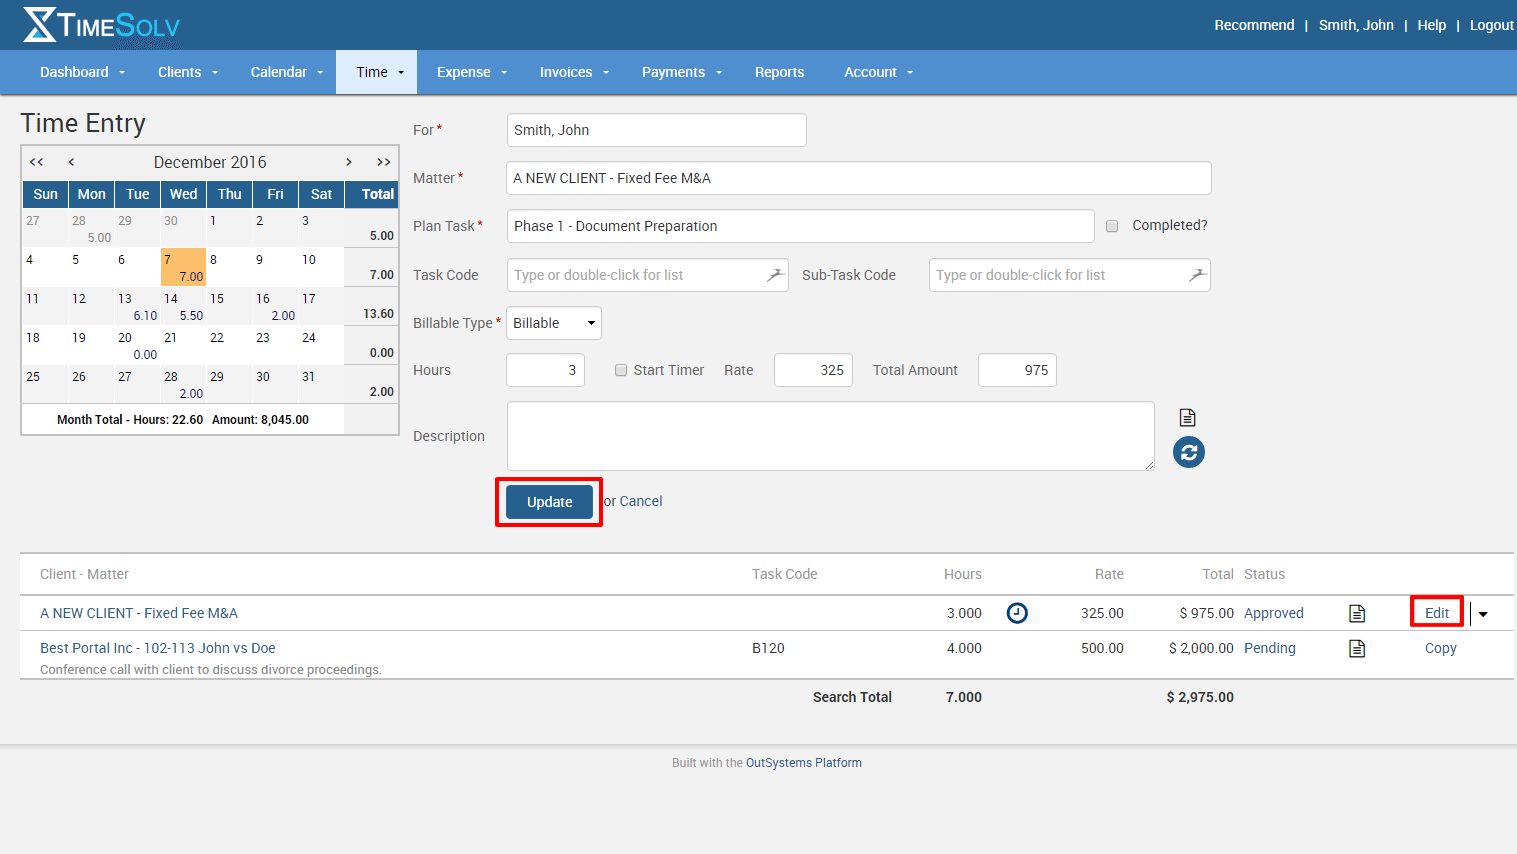Enable the Start Timer checkbox
The width and height of the screenshot is (1517, 854).
(621, 370)
